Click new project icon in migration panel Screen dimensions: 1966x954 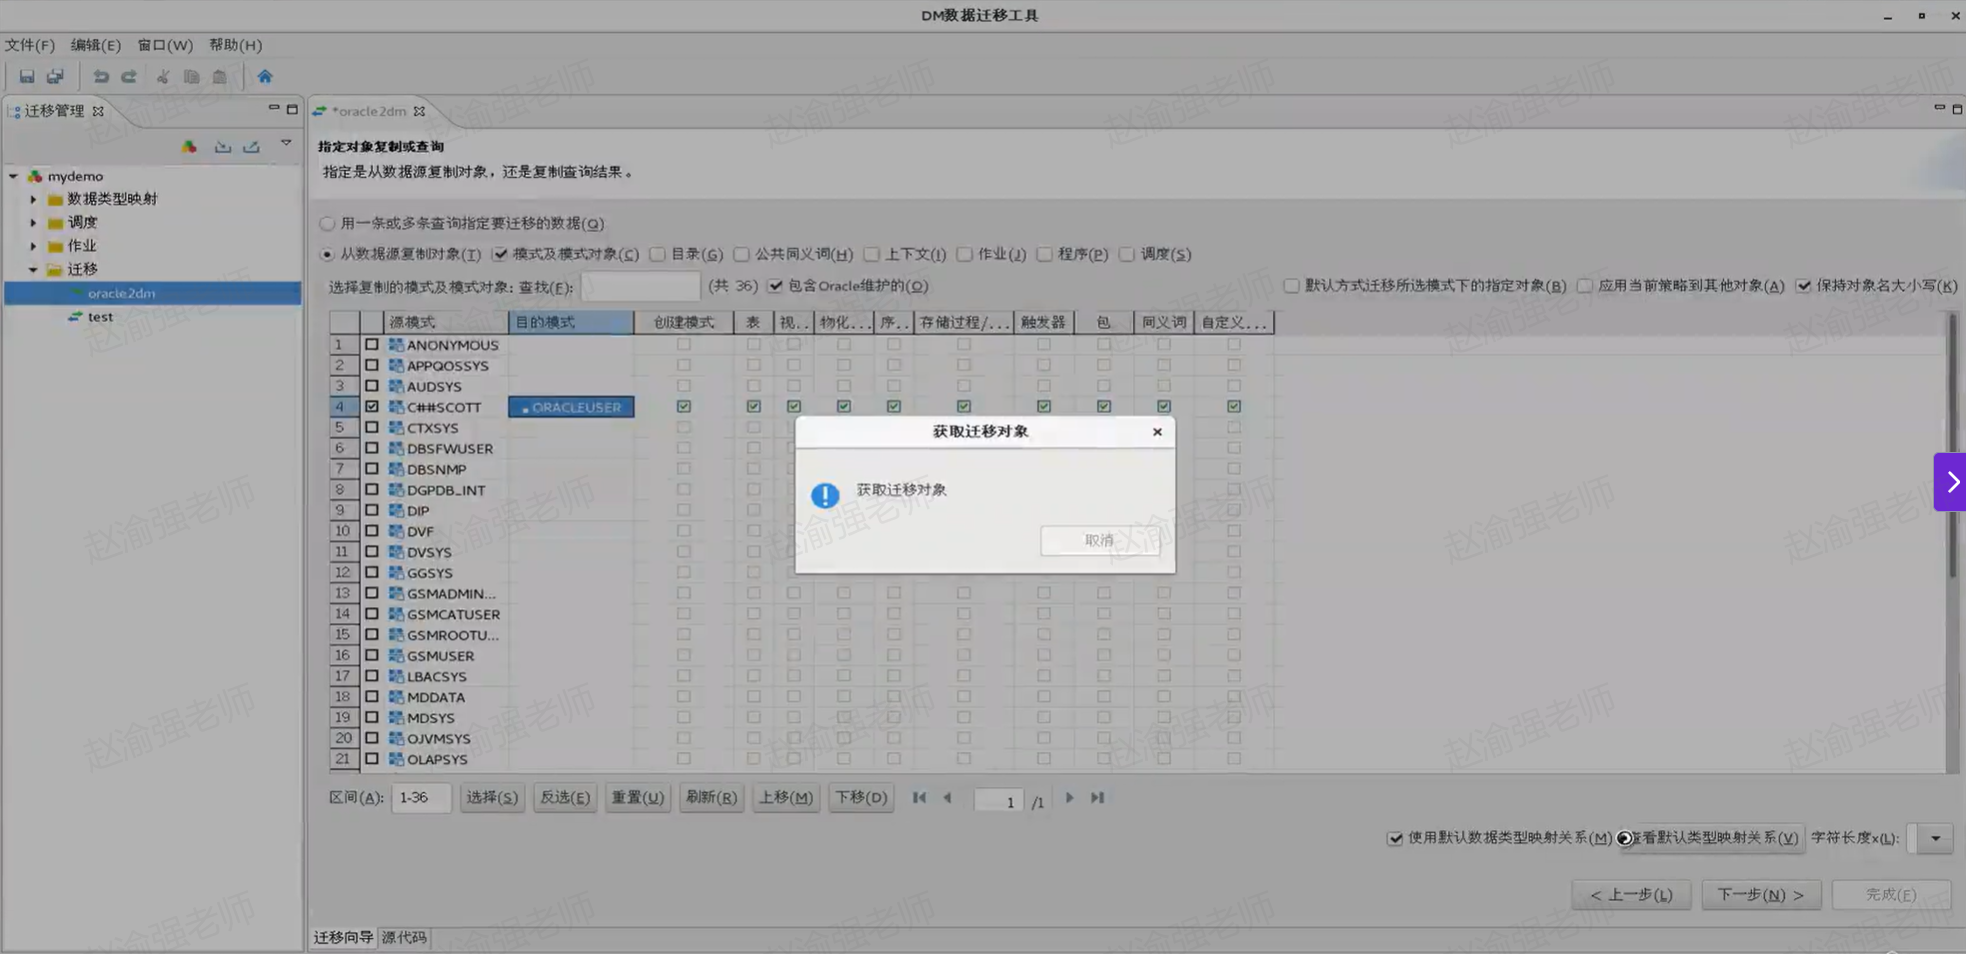point(189,146)
